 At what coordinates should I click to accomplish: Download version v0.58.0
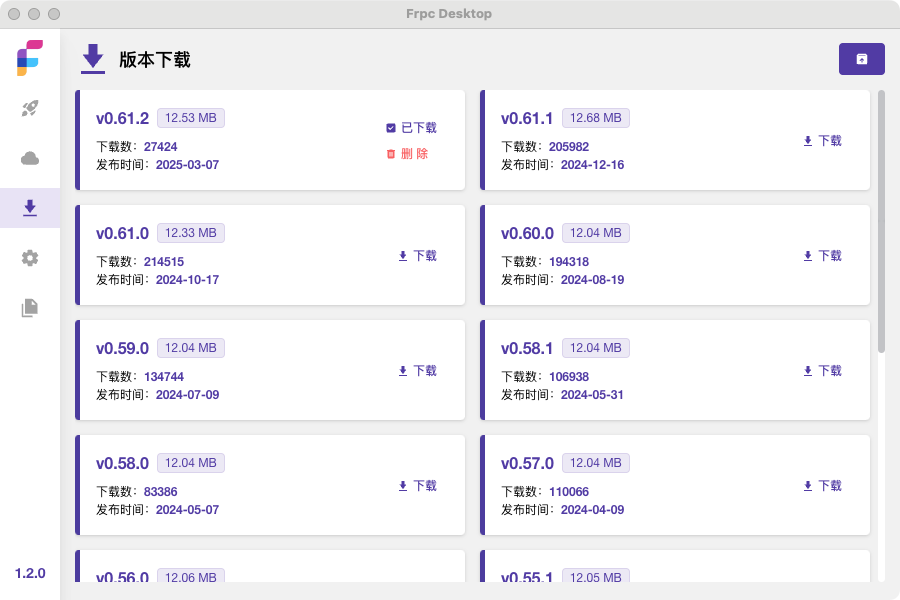click(417, 486)
